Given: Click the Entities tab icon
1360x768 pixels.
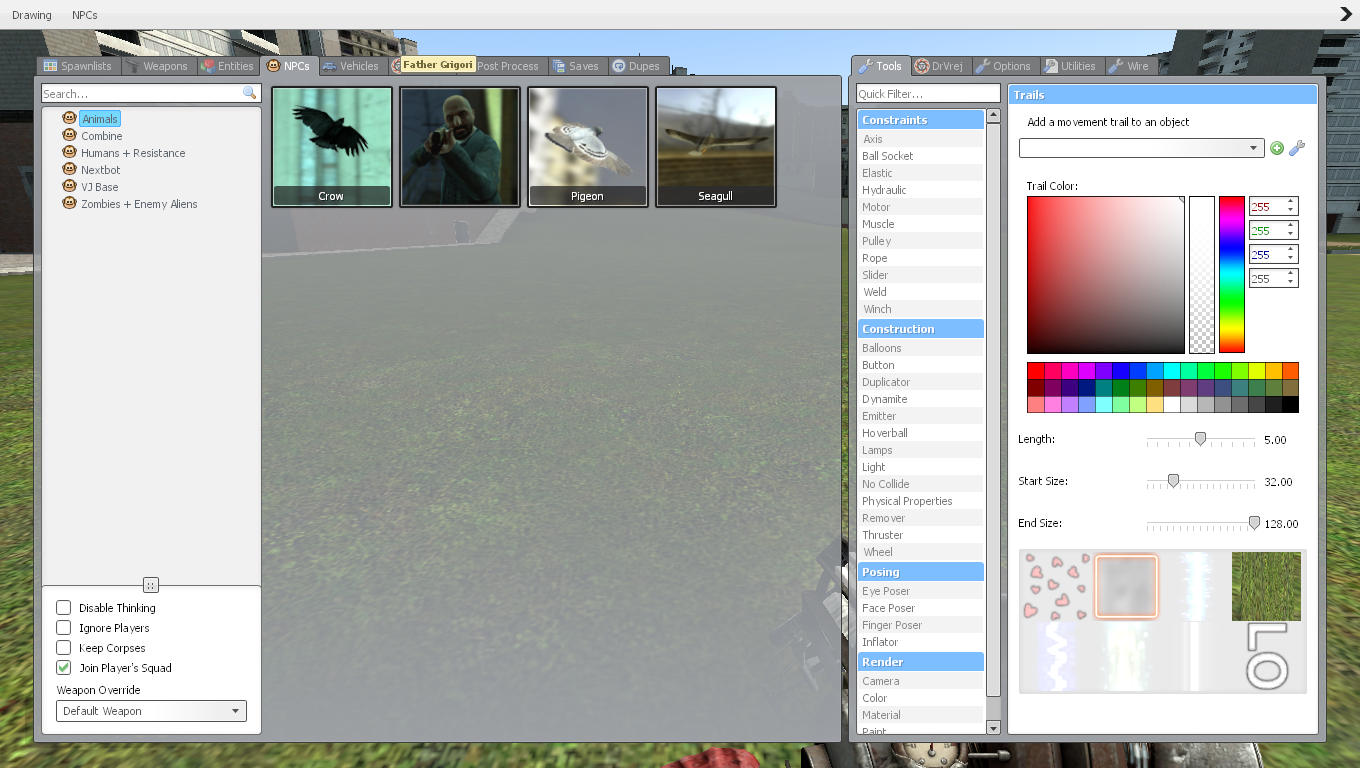Looking at the screenshot, I should pos(208,66).
